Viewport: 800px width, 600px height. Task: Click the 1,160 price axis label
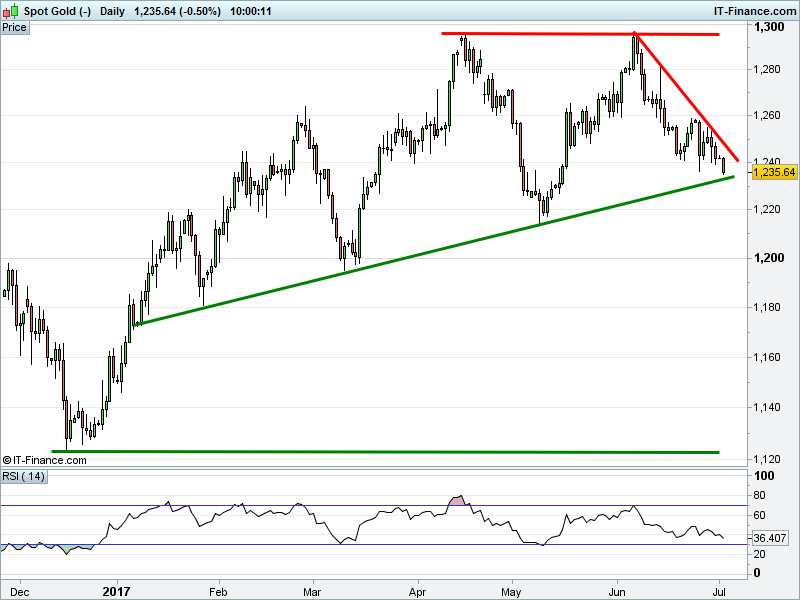coord(767,357)
